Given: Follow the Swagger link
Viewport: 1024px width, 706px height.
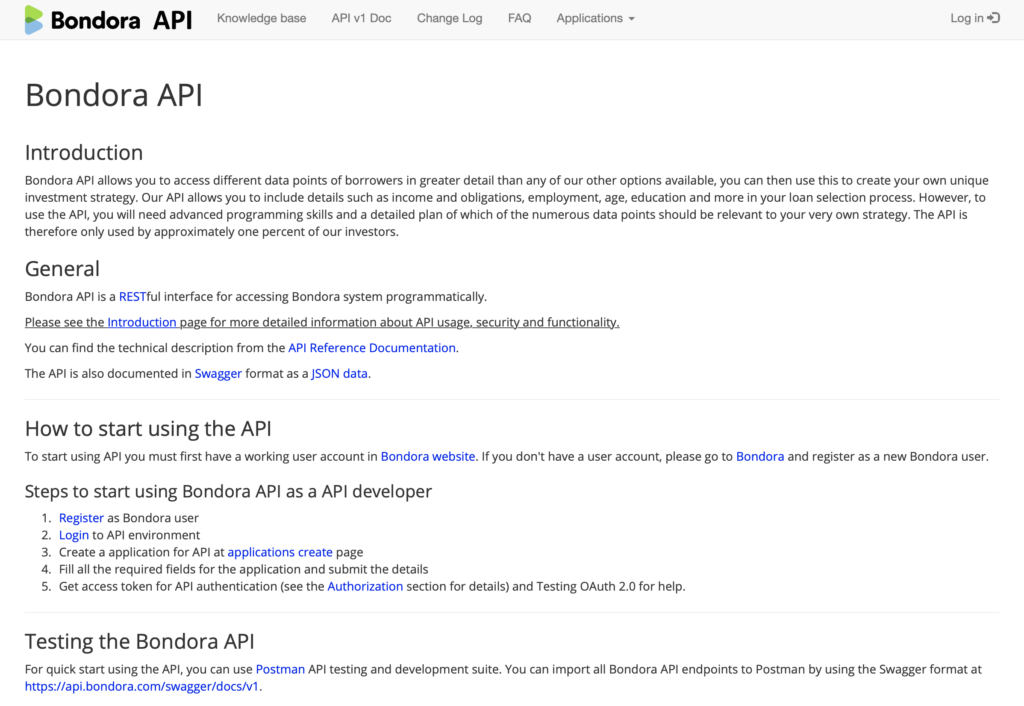Looking at the screenshot, I should pos(218,374).
